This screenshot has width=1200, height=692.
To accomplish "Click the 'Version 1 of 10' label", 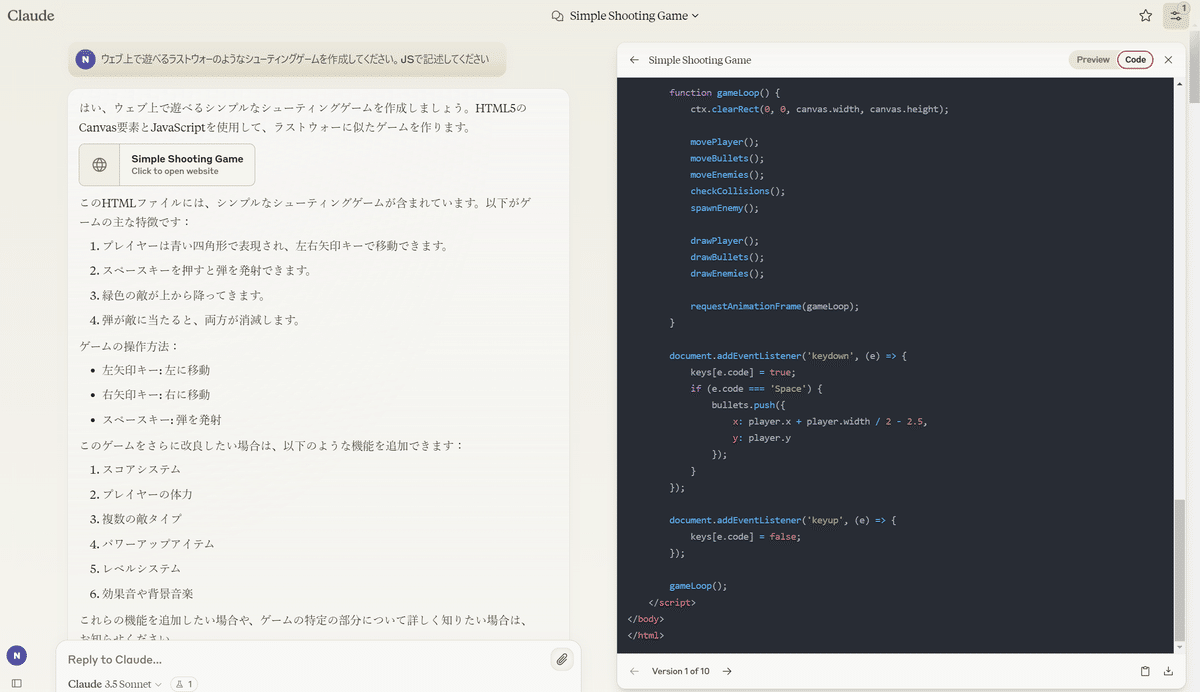I will tap(680, 671).
